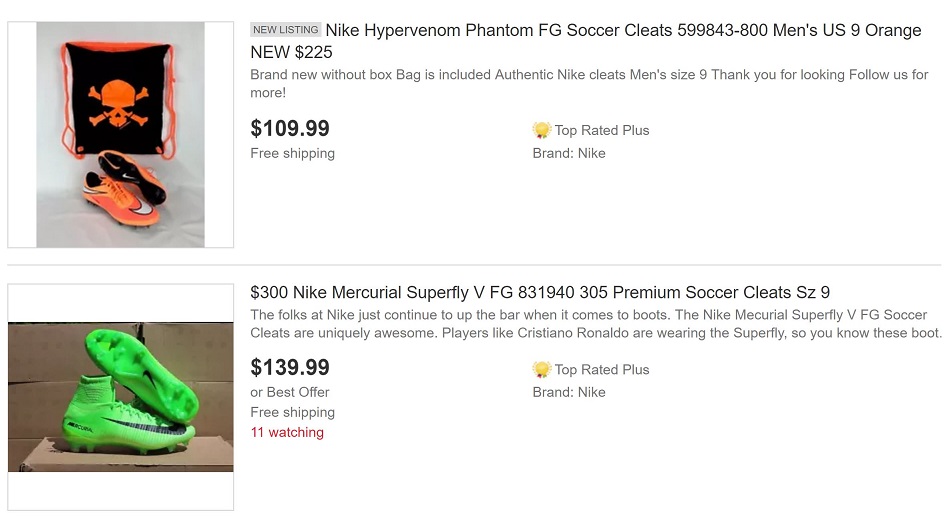Click the or Best Offer label
Image resolution: width=945 pixels, height=530 pixels.
click(x=290, y=392)
